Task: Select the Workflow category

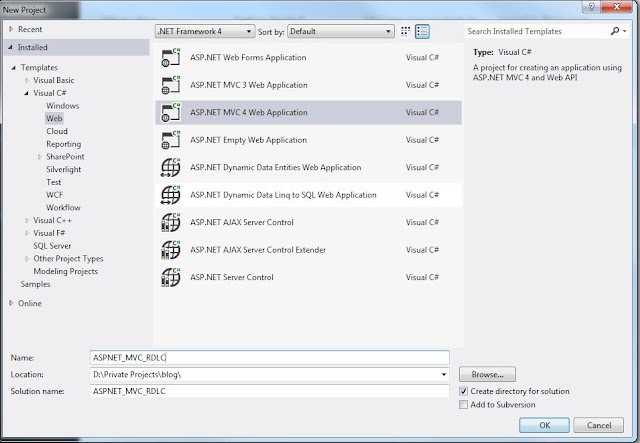Action: (x=63, y=207)
